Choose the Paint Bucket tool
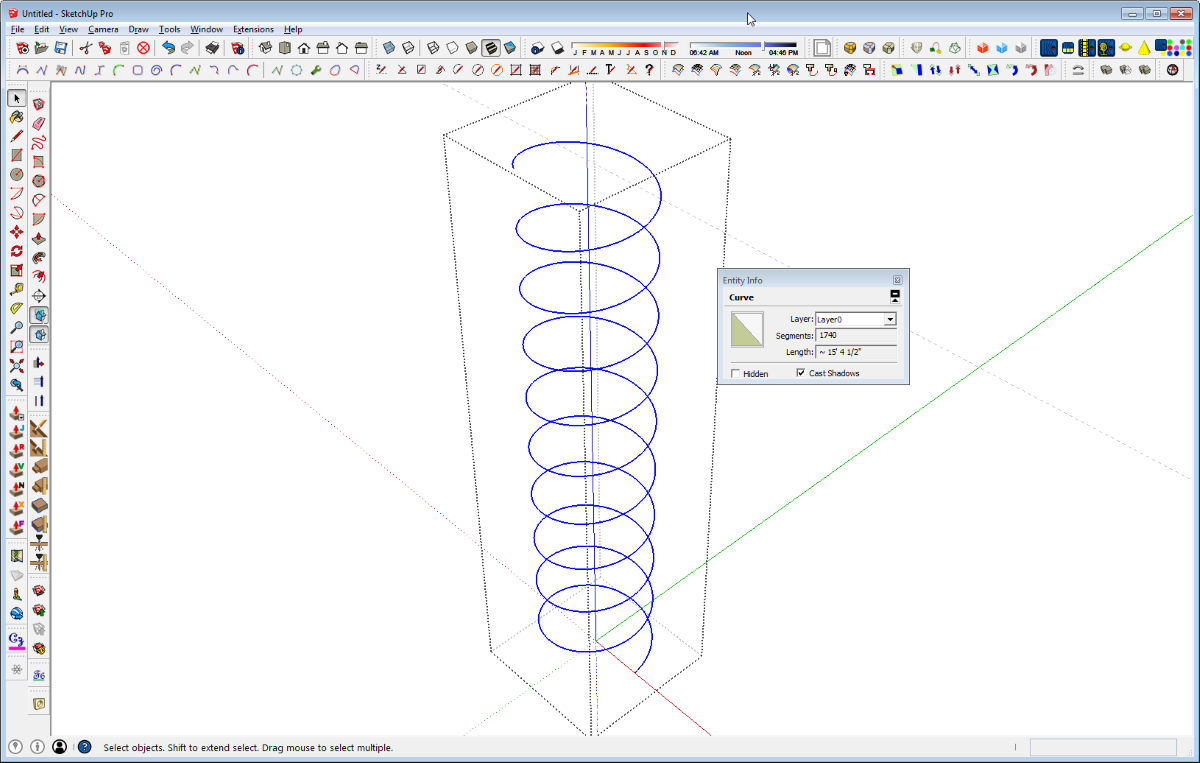The height and width of the screenshot is (763, 1200). click(x=17, y=117)
